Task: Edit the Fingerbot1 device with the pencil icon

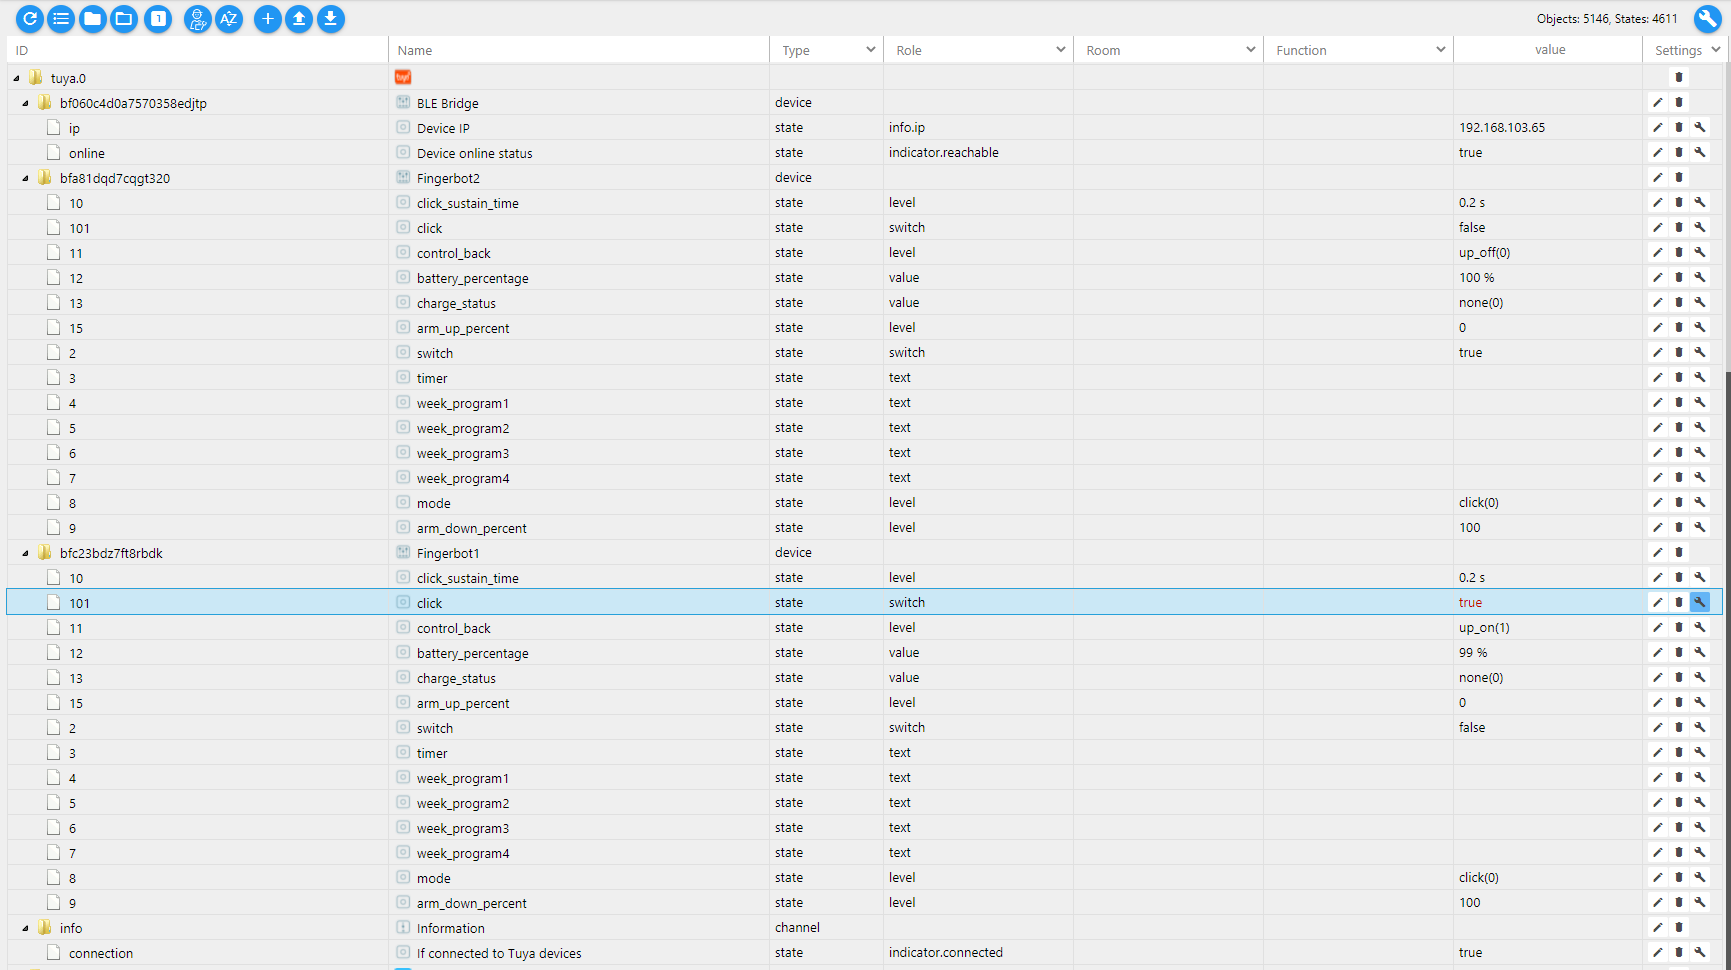Action: [x=1658, y=552]
